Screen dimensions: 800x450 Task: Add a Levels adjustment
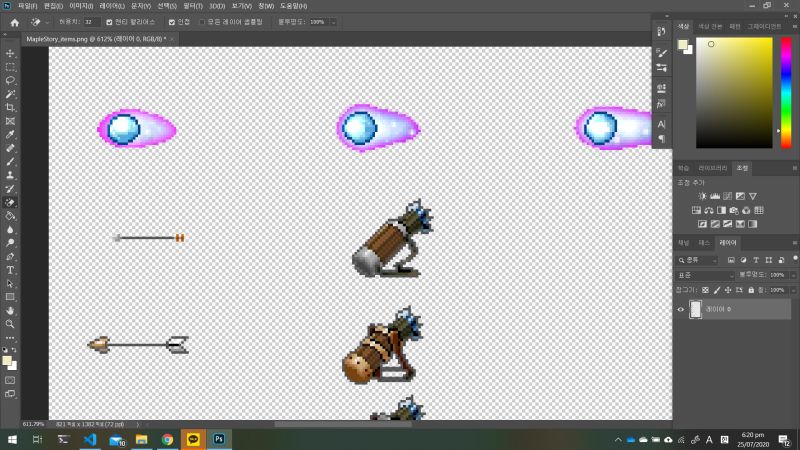(715, 196)
